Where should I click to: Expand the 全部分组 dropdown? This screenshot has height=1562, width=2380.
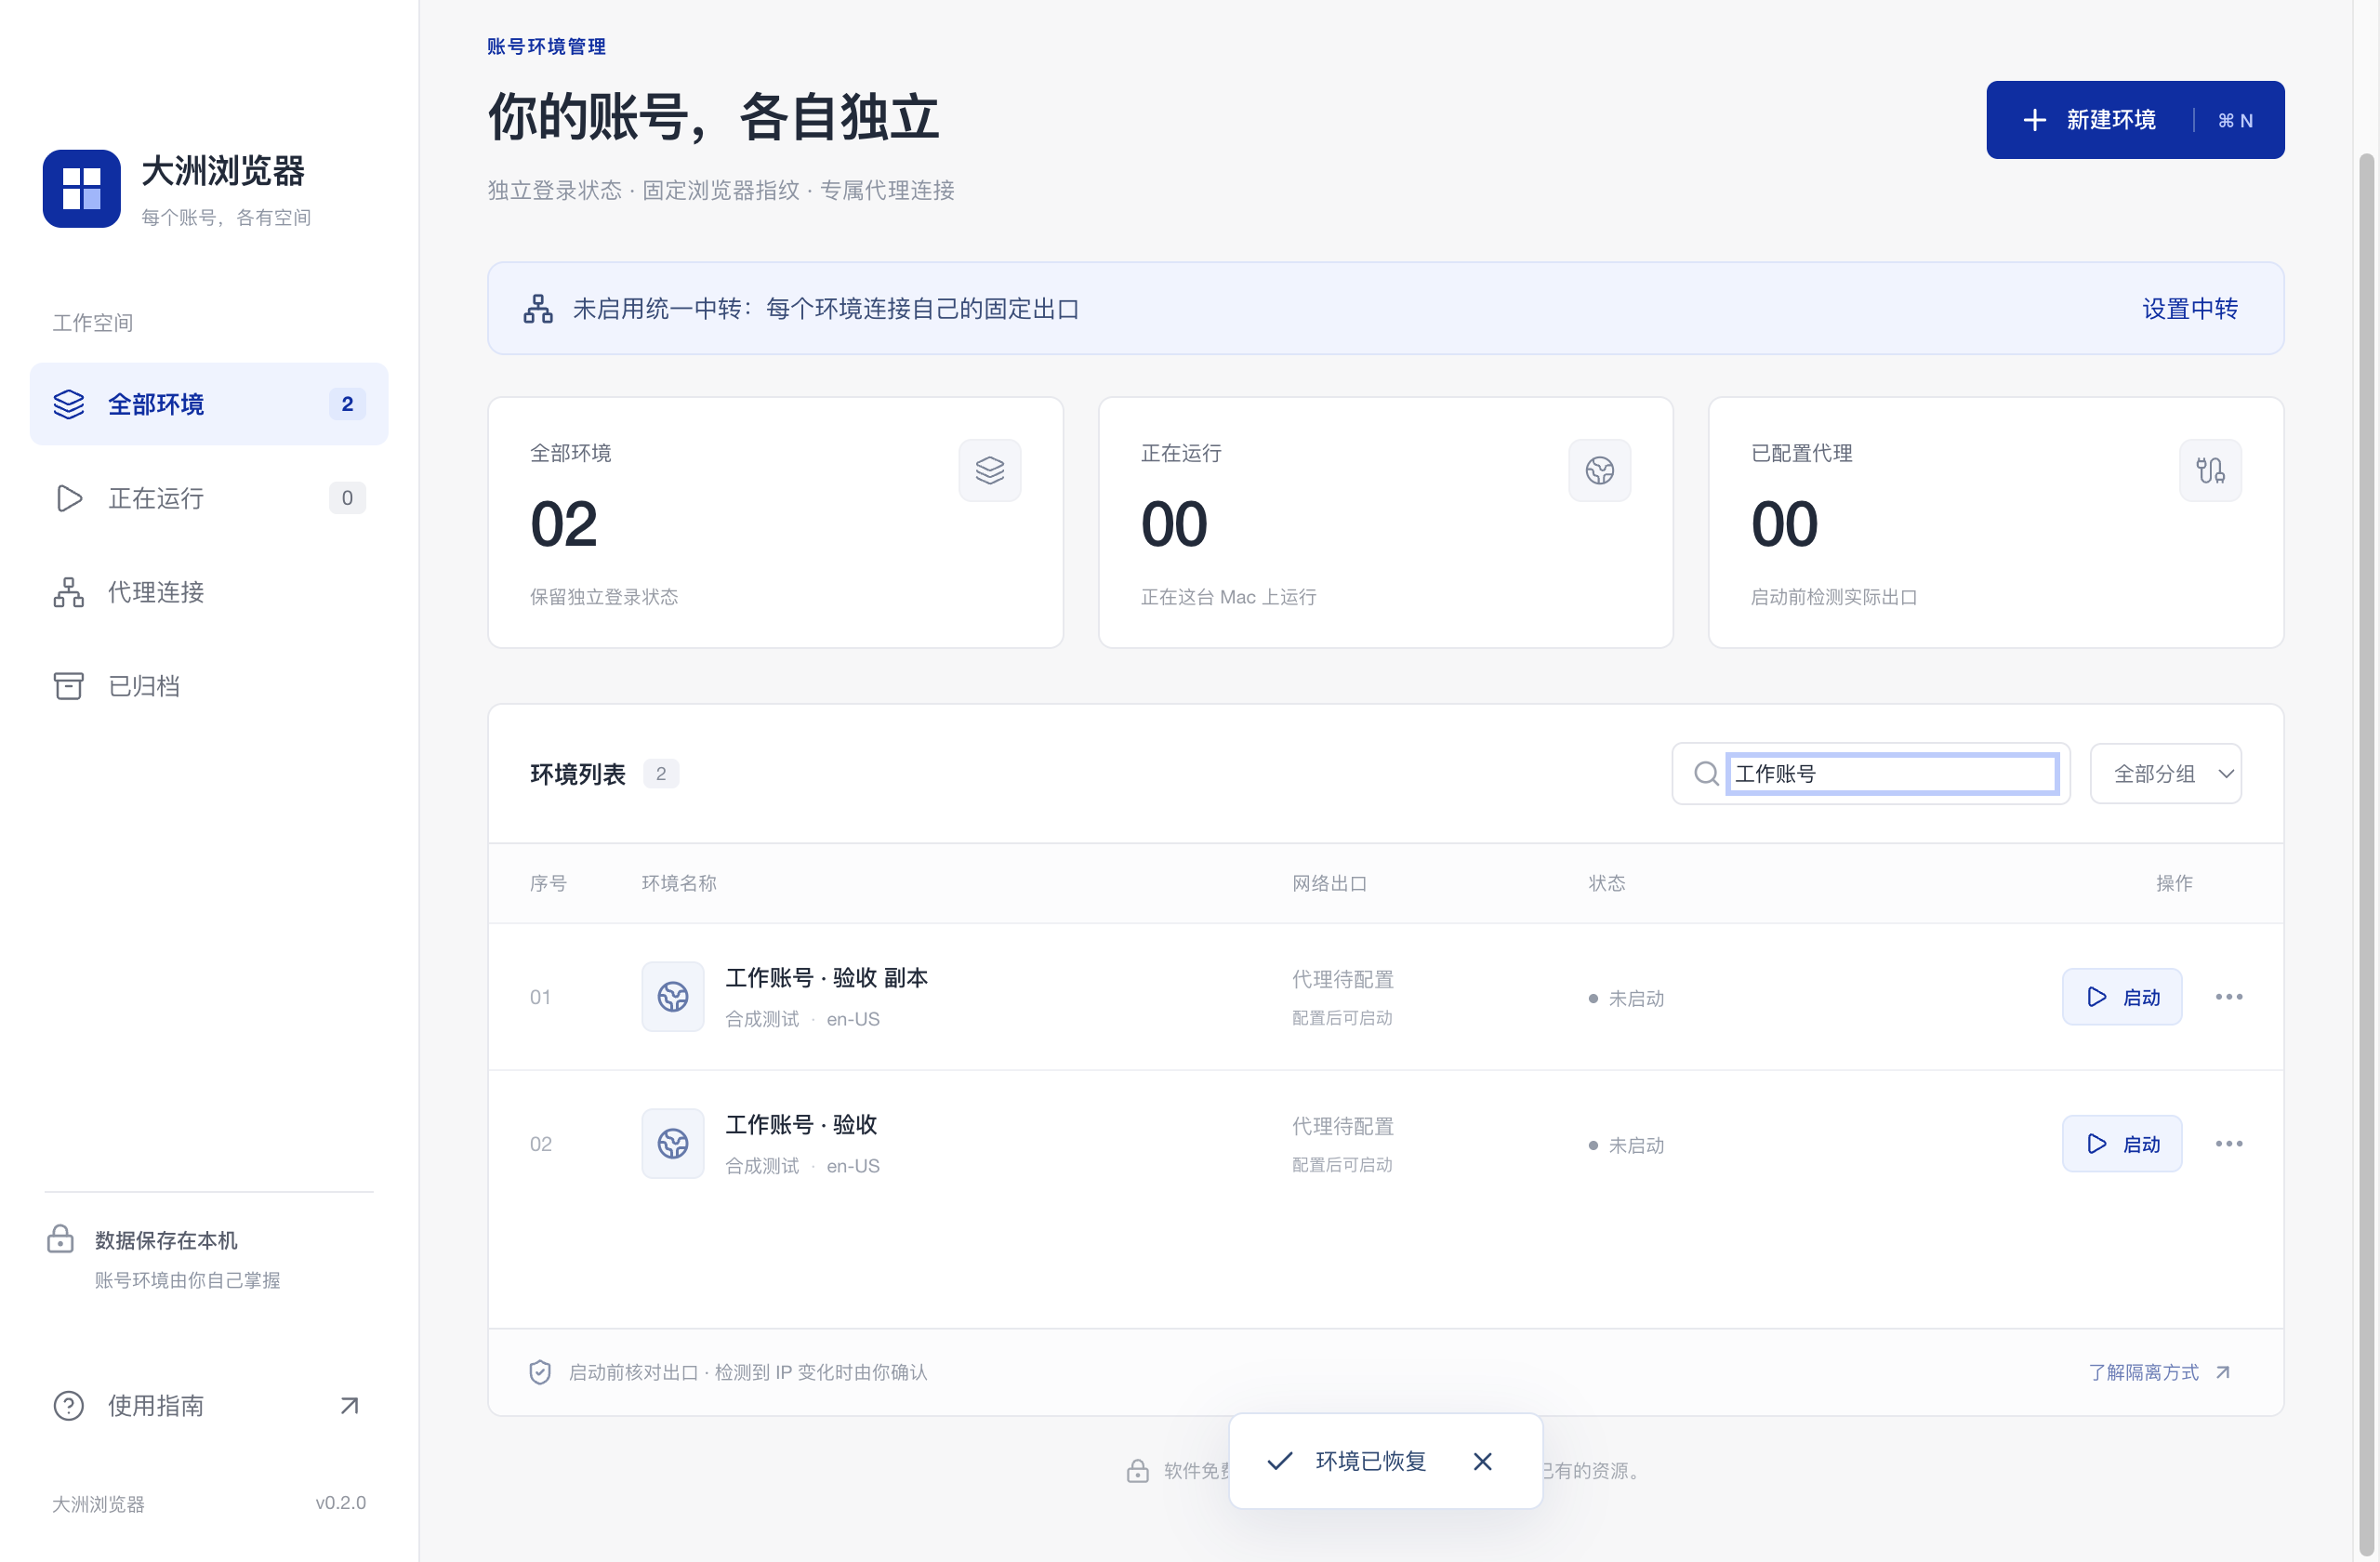(x=2165, y=774)
